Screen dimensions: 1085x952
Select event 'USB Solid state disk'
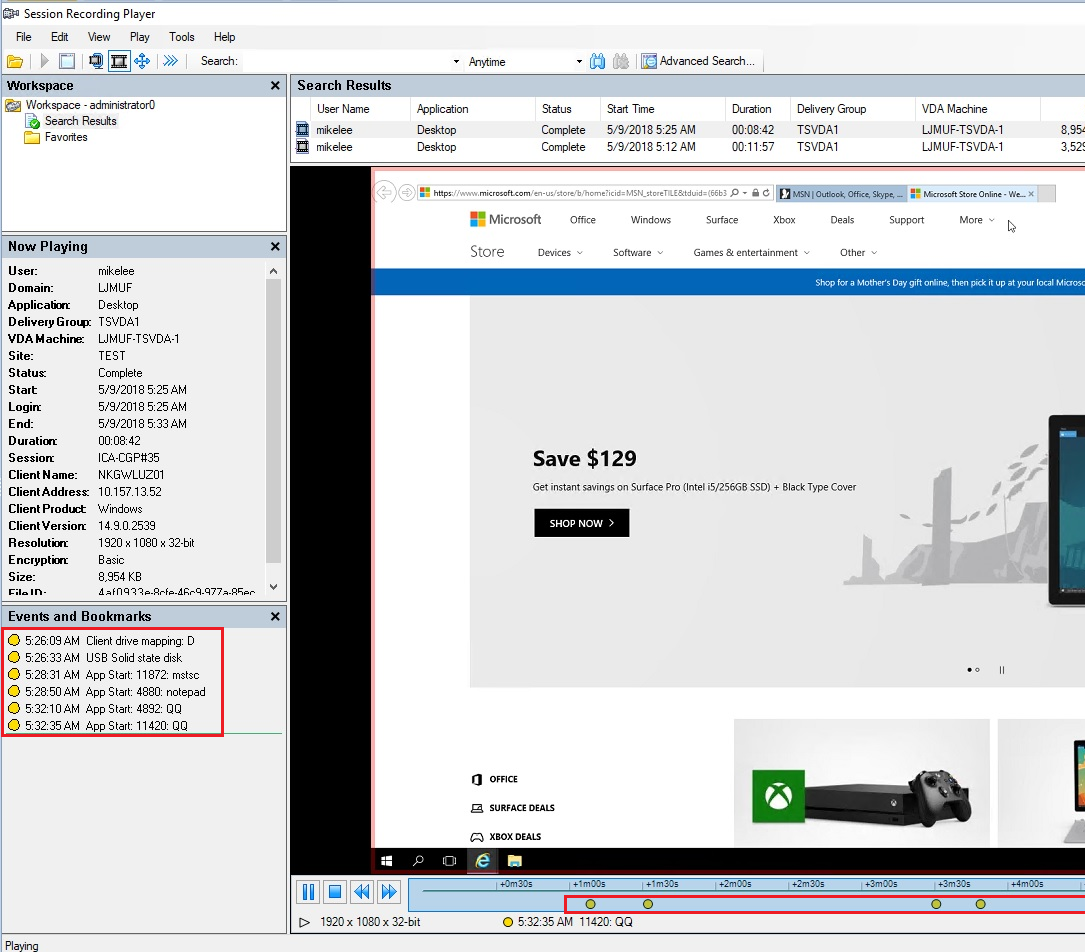click(104, 658)
